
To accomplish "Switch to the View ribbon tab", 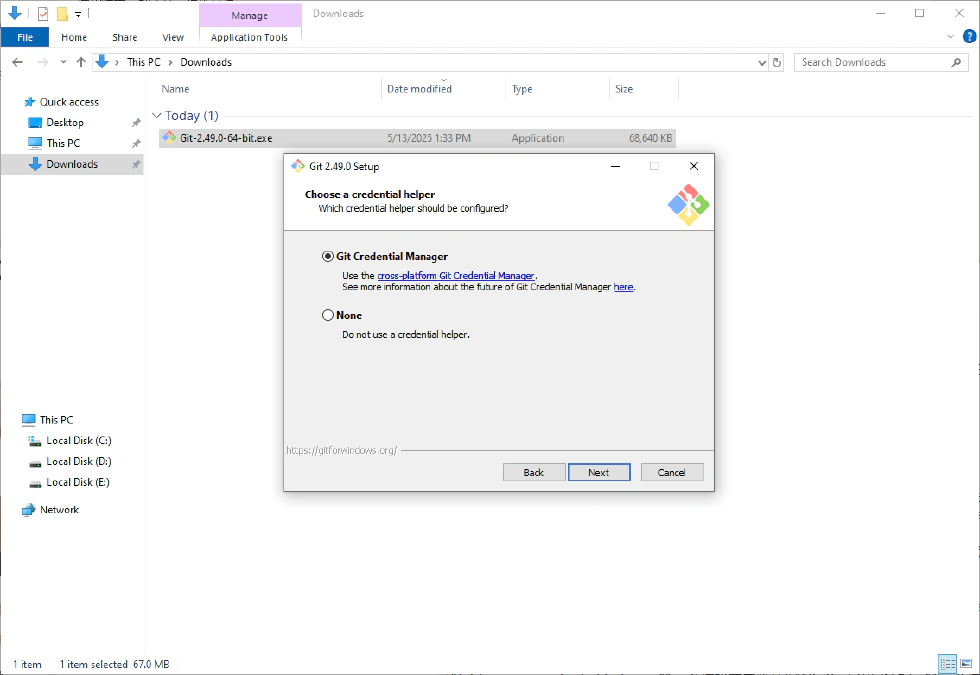I will 172,37.
